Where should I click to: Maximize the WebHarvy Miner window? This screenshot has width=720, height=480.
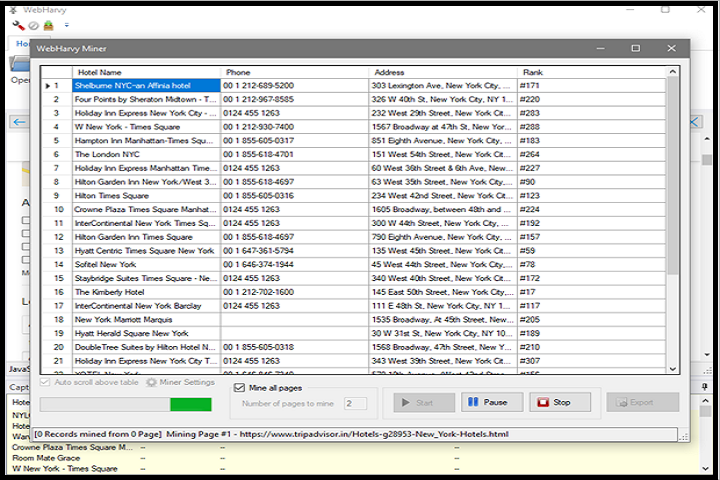click(x=635, y=48)
